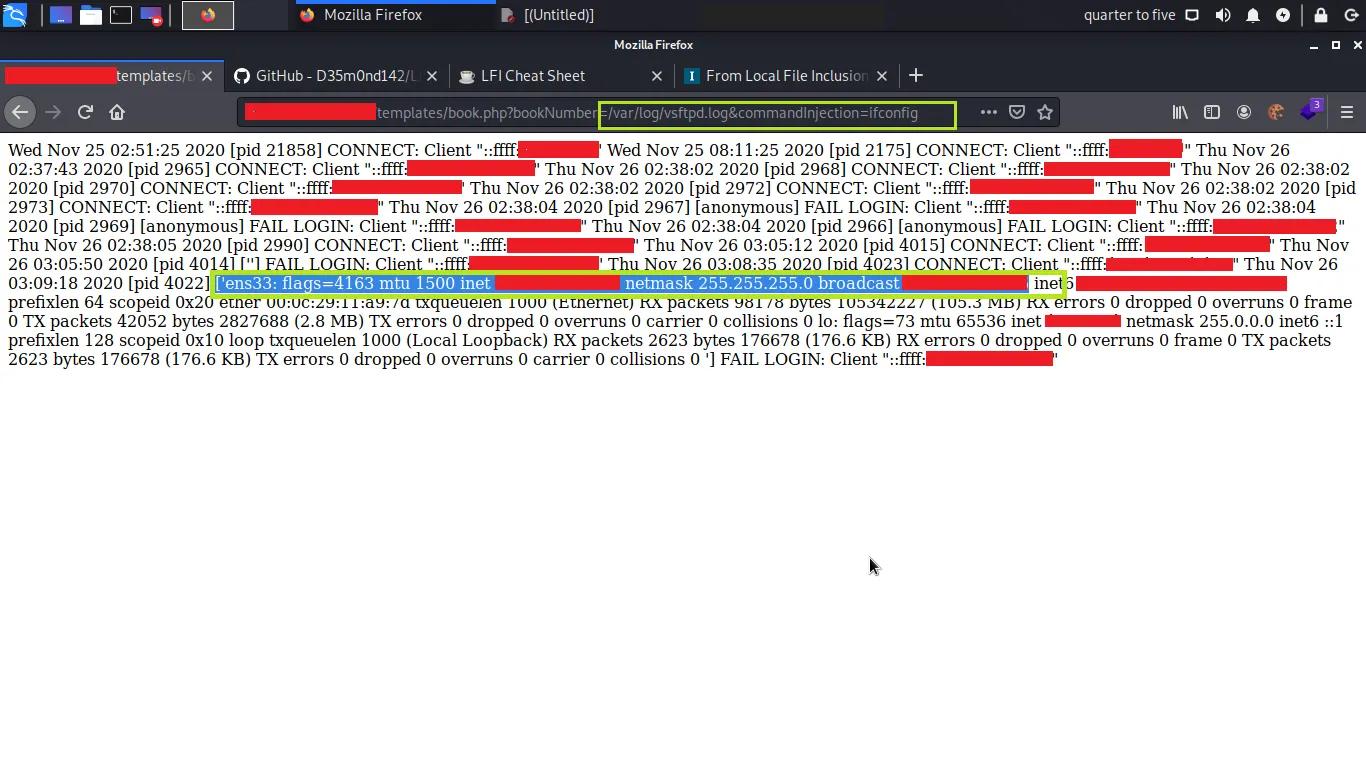Image resolution: width=1366 pixels, height=768 pixels.
Task: Open the cookie editor extension
Action: [1275, 113]
